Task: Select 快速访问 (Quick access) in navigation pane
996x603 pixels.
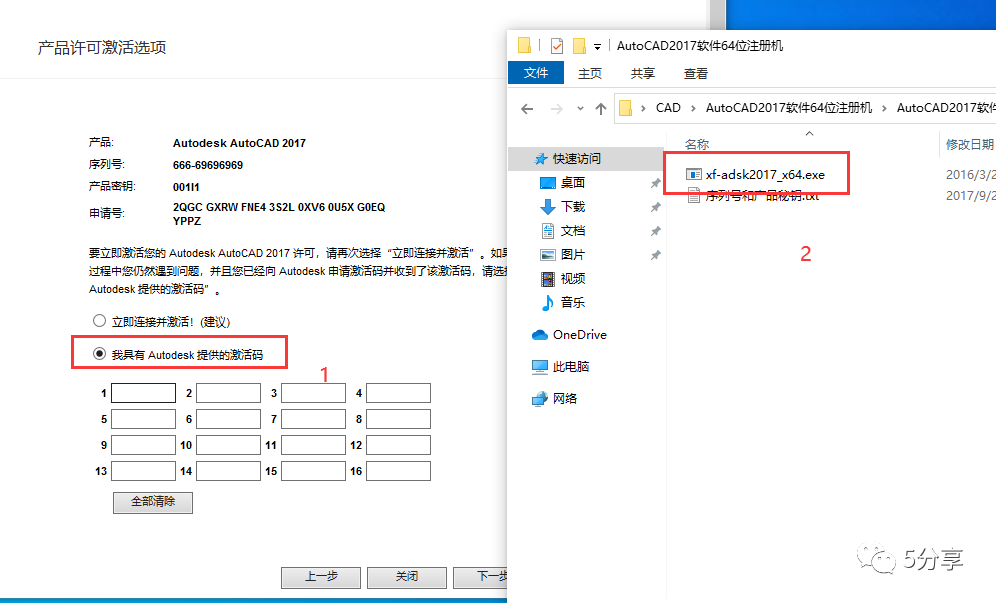Action: click(x=576, y=158)
